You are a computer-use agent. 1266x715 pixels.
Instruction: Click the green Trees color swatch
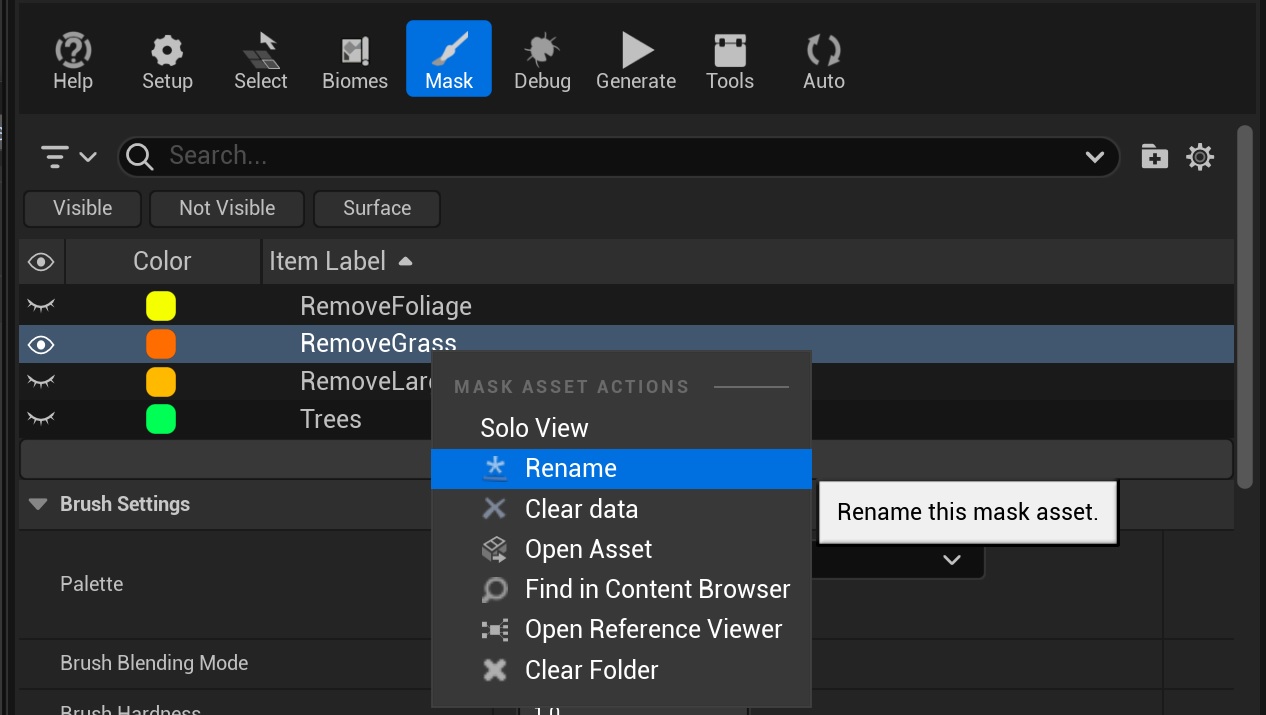tap(160, 419)
